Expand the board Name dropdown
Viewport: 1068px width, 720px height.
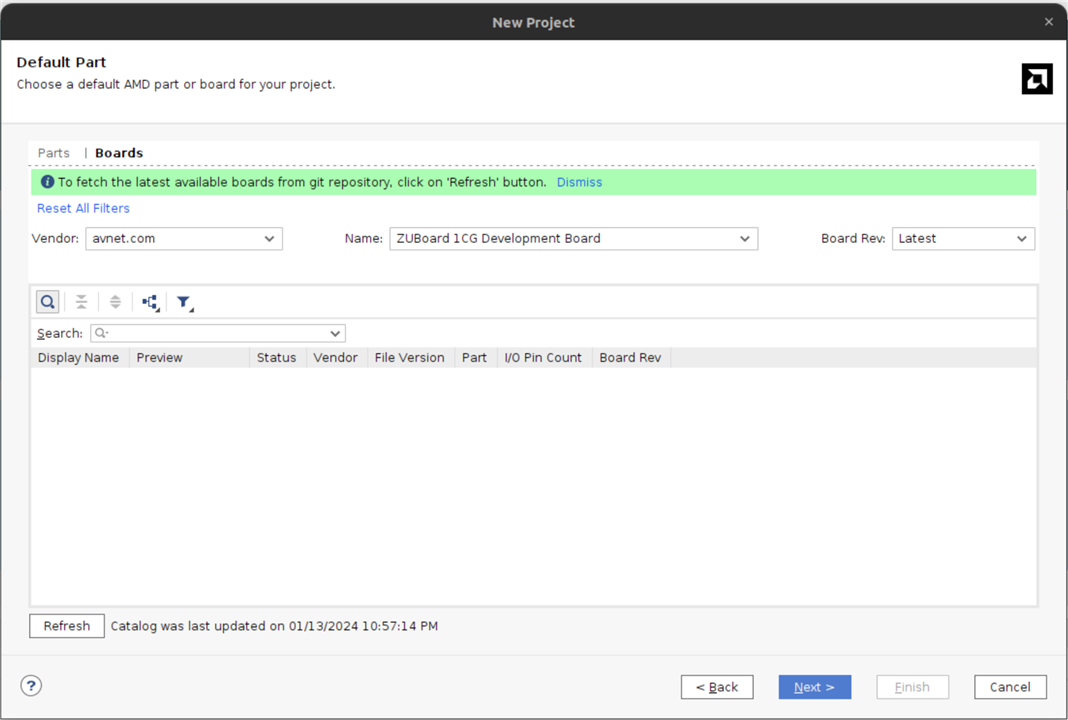tap(573, 239)
